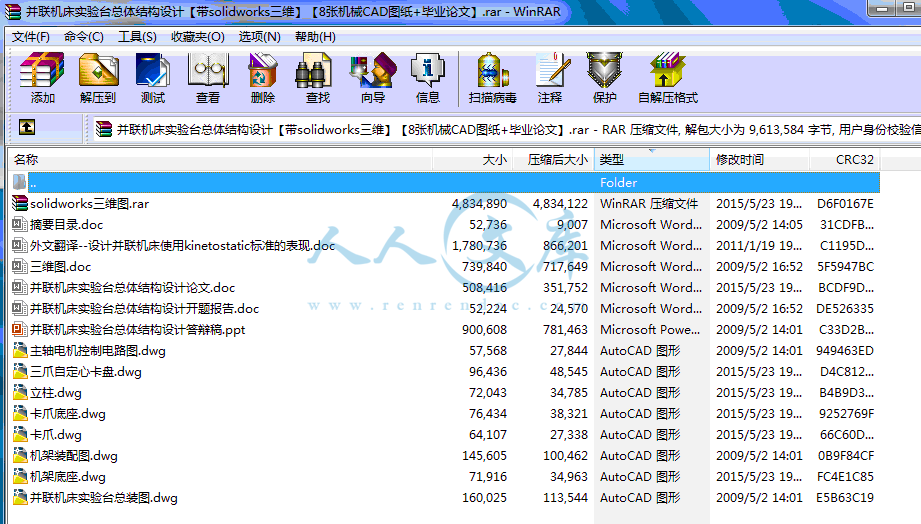Click the DWG icon of 机架底座.dwg

20,476
